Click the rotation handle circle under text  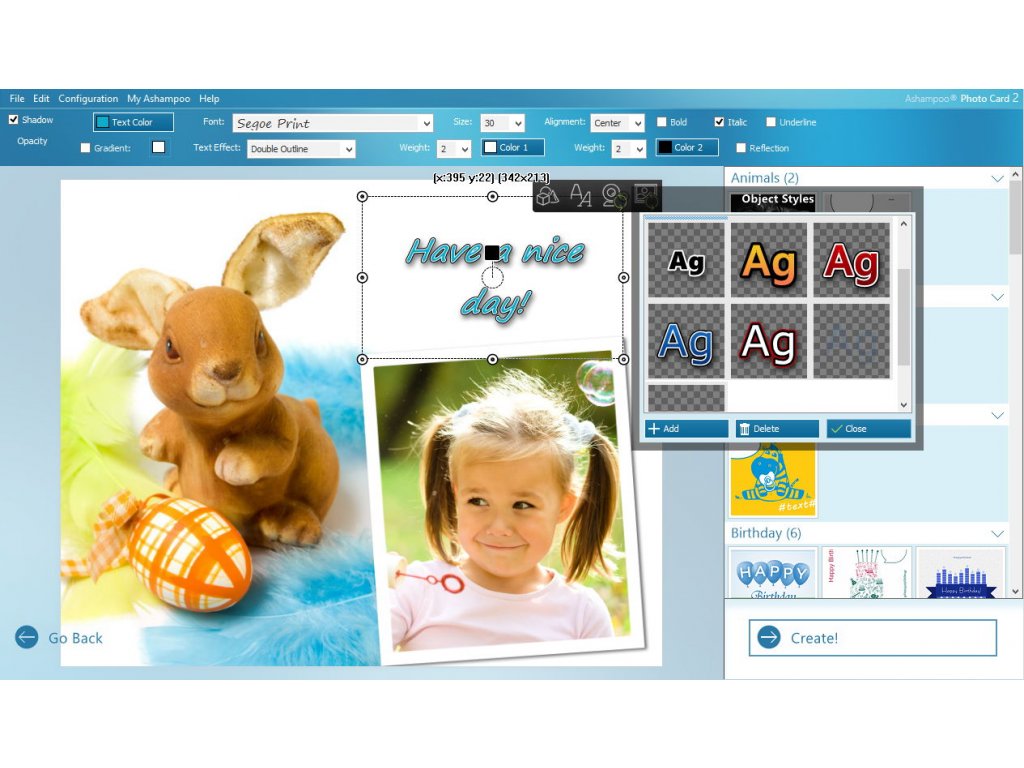coord(492,278)
